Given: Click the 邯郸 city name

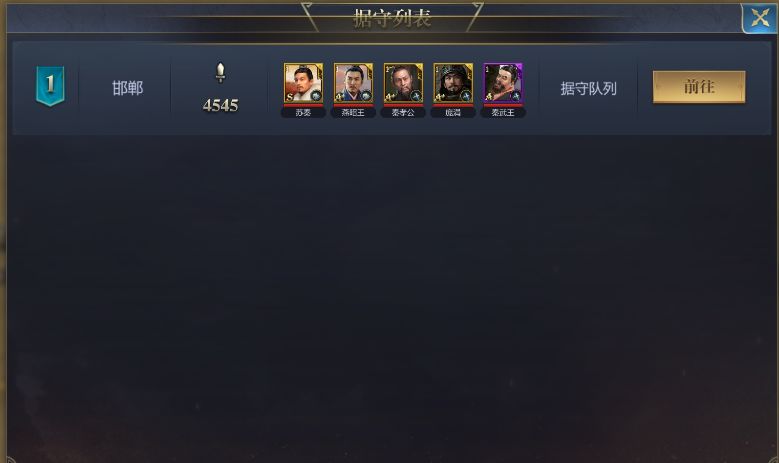Looking at the screenshot, I should 127,88.
